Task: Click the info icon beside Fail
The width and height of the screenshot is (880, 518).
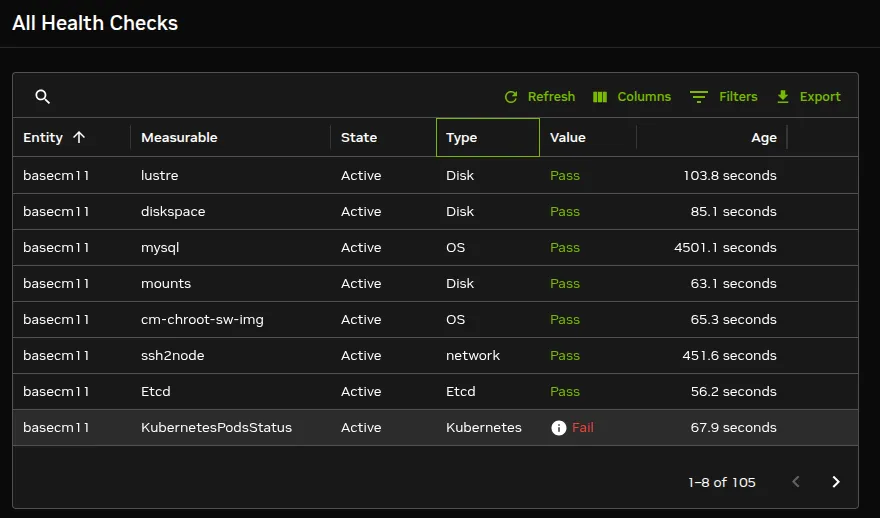Action: coord(558,428)
